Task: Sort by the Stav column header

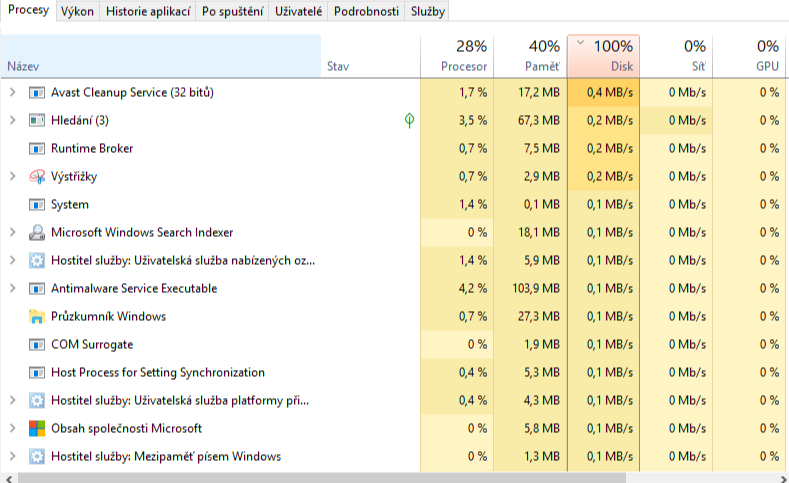Action: pos(370,56)
